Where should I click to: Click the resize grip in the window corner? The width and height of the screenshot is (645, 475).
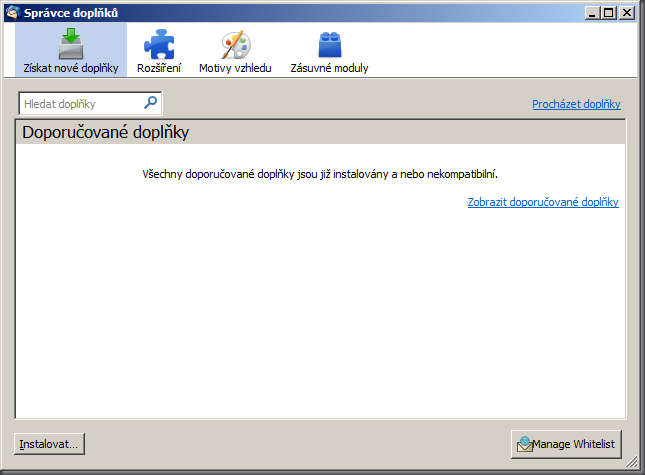(631, 462)
